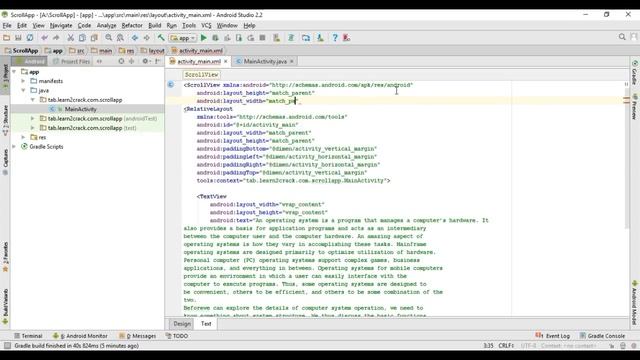Open the Messages tool window
The width and height of the screenshot is (640, 360).
[138, 336]
